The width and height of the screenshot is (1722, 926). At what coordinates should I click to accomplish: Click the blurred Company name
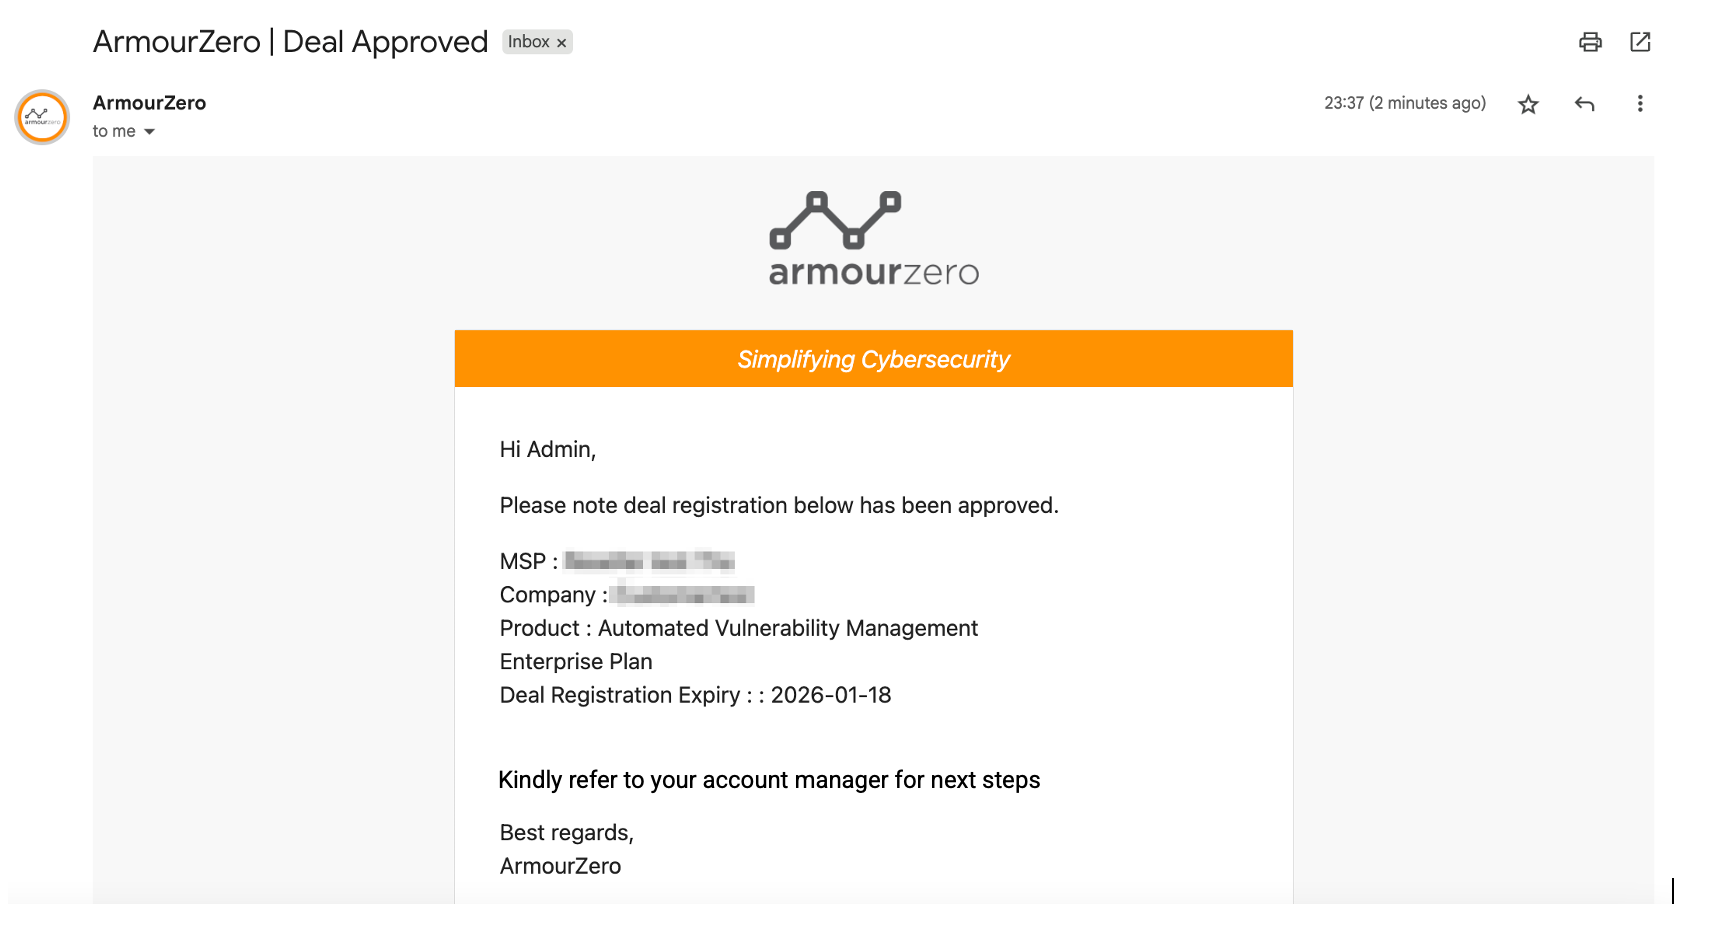click(x=684, y=595)
